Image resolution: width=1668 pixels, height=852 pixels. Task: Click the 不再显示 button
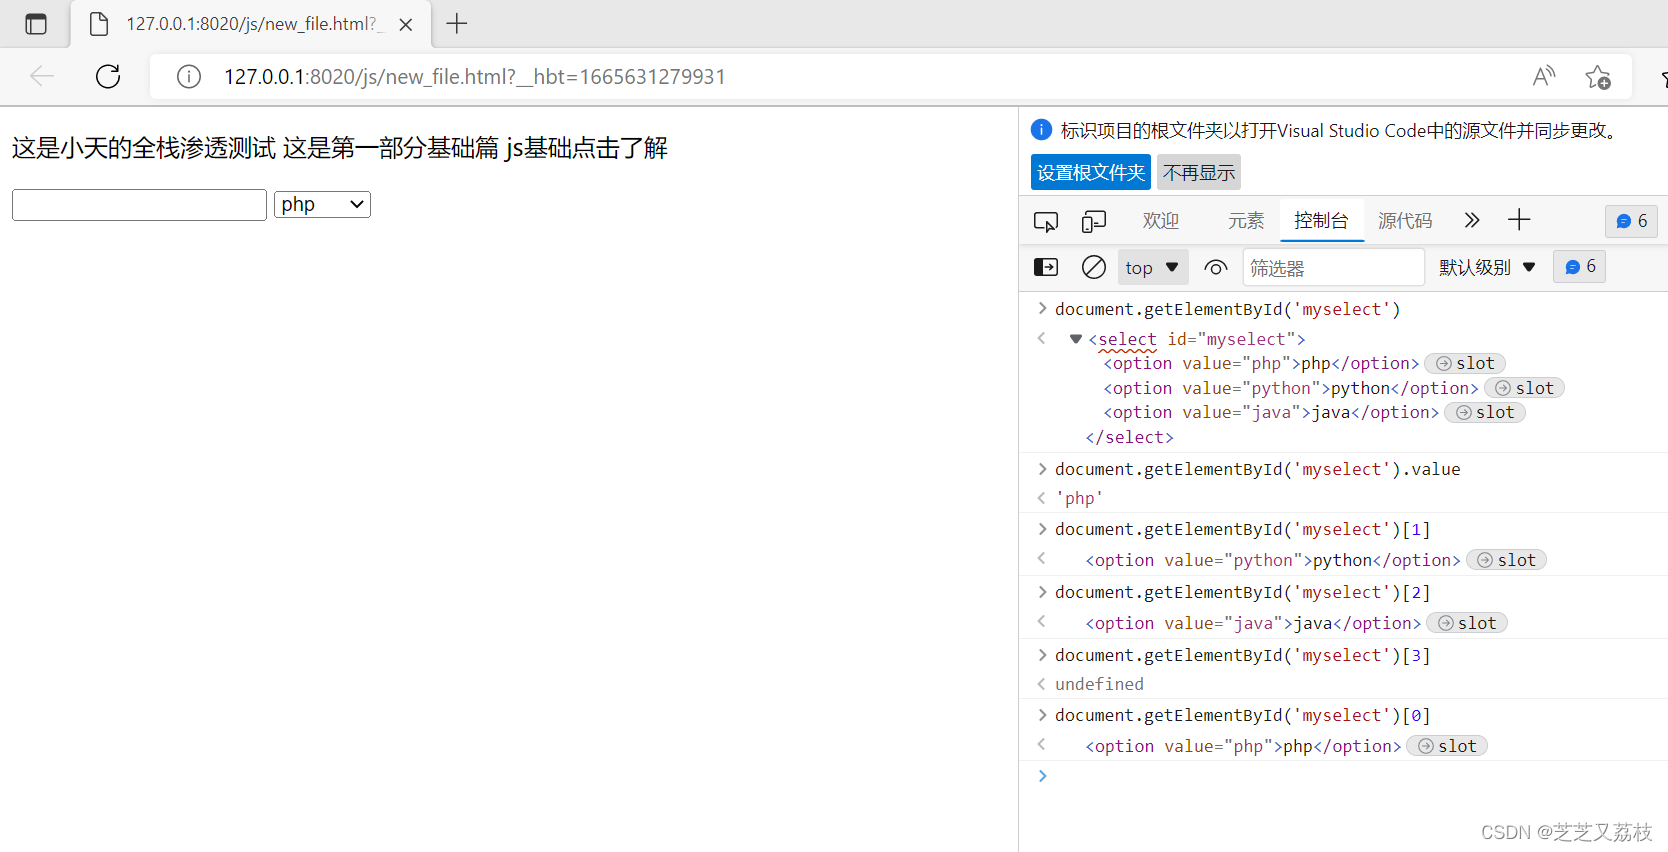pos(1199,172)
